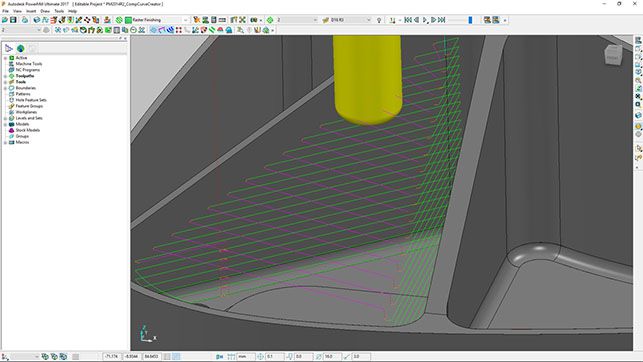Adjust the simulation speed slider
The width and height of the screenshot is (643, 362).
click(x=470, y=20)
